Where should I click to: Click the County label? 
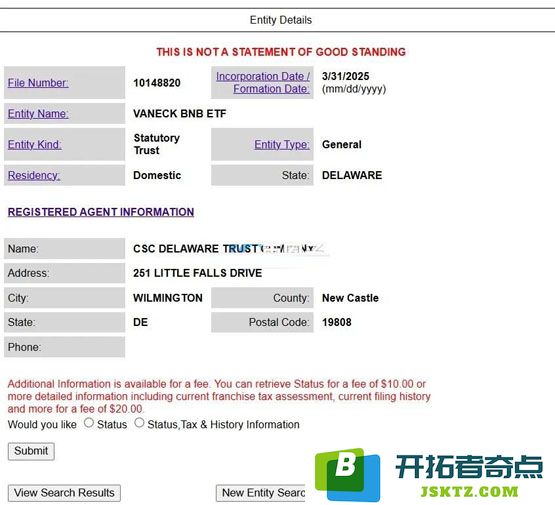(291, 298)
